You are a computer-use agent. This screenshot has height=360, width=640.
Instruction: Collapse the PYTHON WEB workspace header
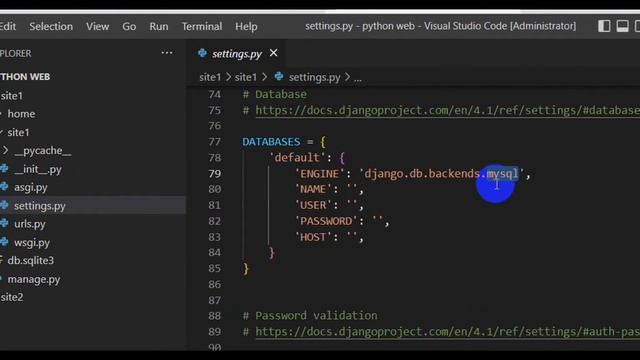[x=25, y=77]
